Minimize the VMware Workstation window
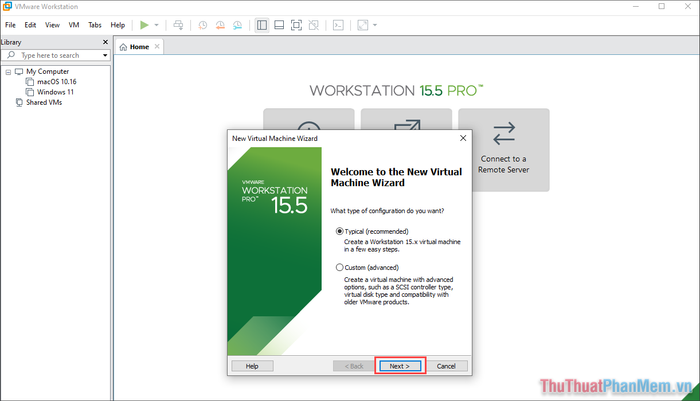The image size is (700, 401). pyautogui.click(x=636, y=6)
